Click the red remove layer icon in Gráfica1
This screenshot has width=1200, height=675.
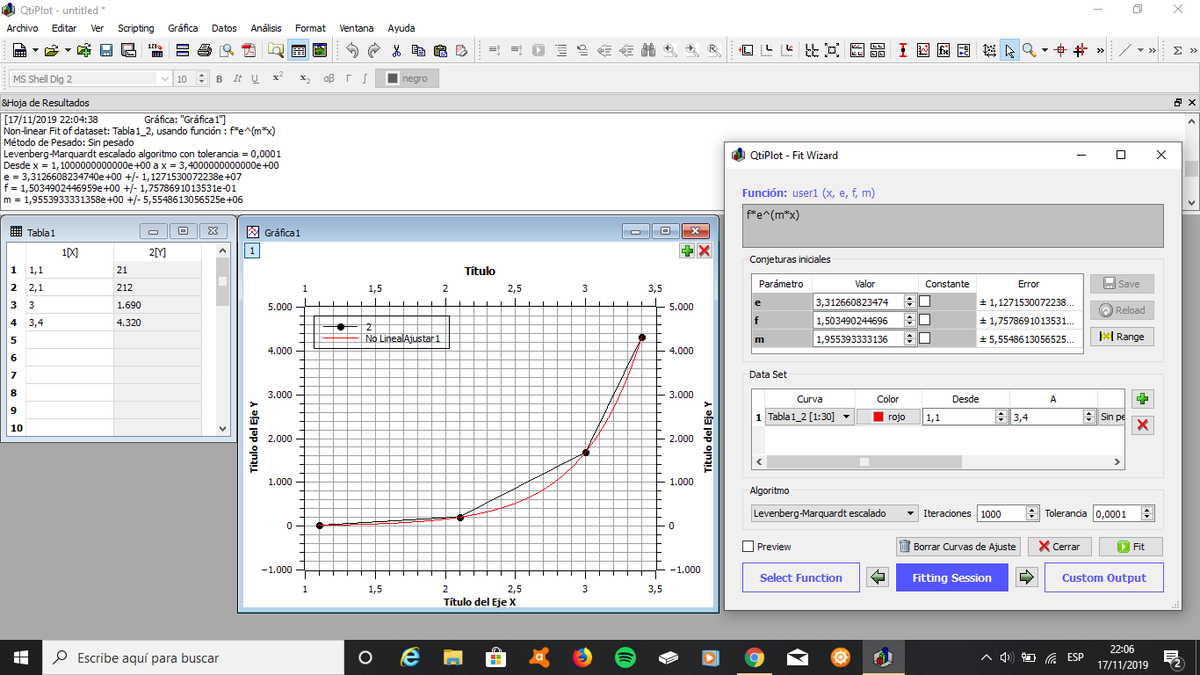click(x=704, y=251)
